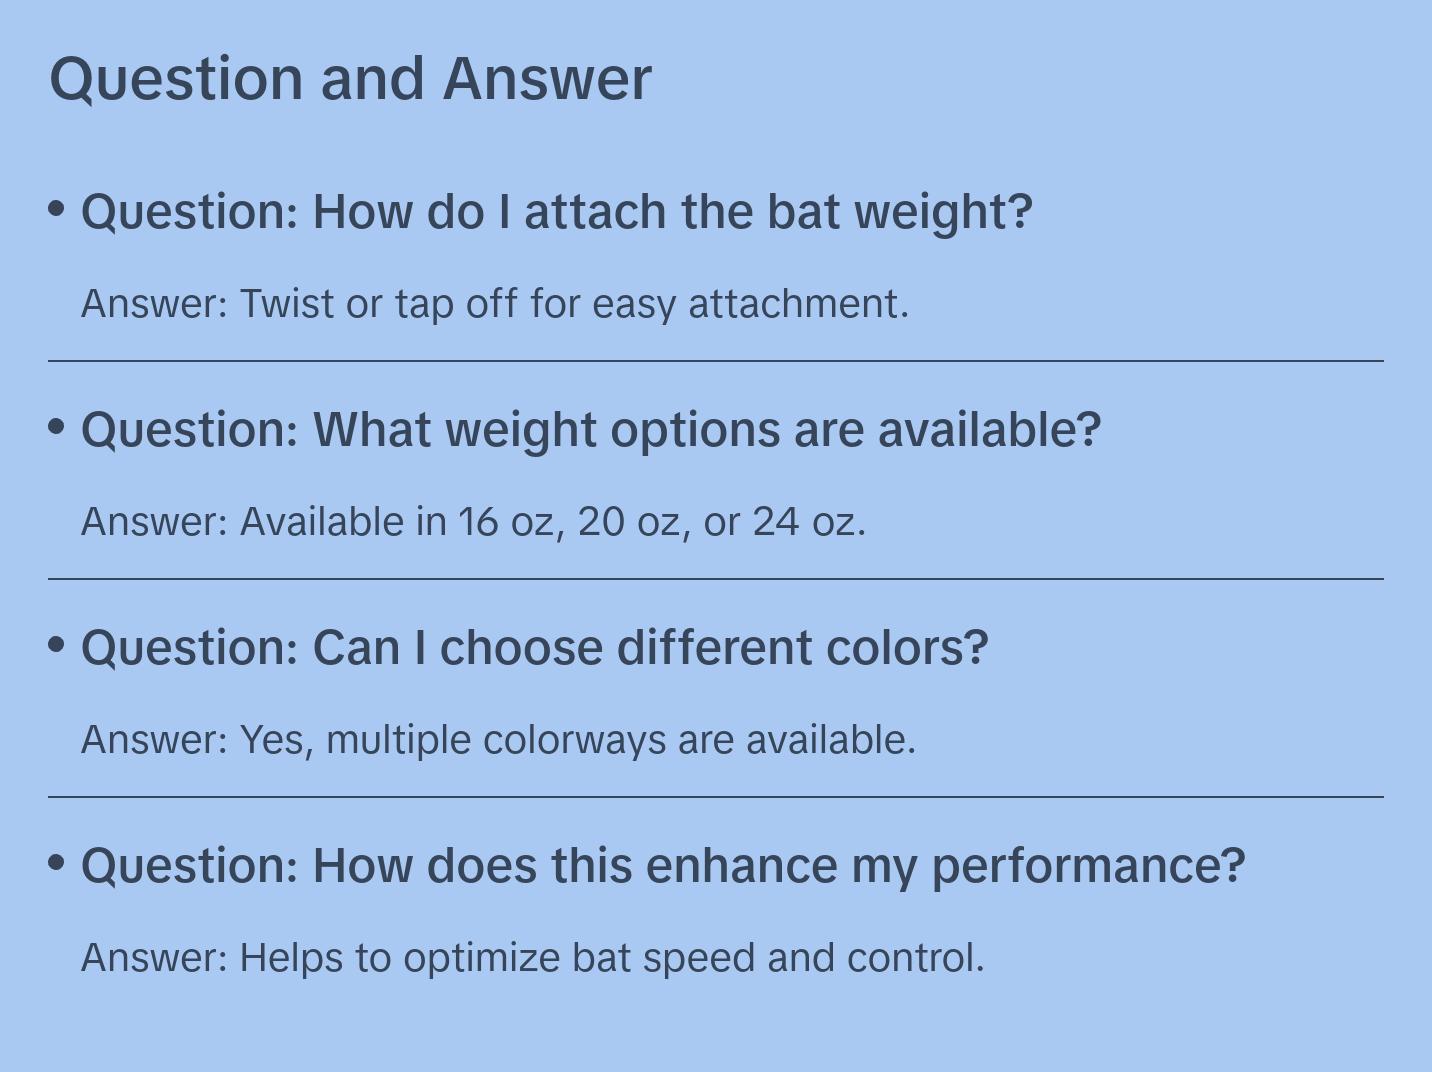1432x1072 pixels.
Task: Click the bullet beside the bat weight attachment question
Action: tap(57, 209)
